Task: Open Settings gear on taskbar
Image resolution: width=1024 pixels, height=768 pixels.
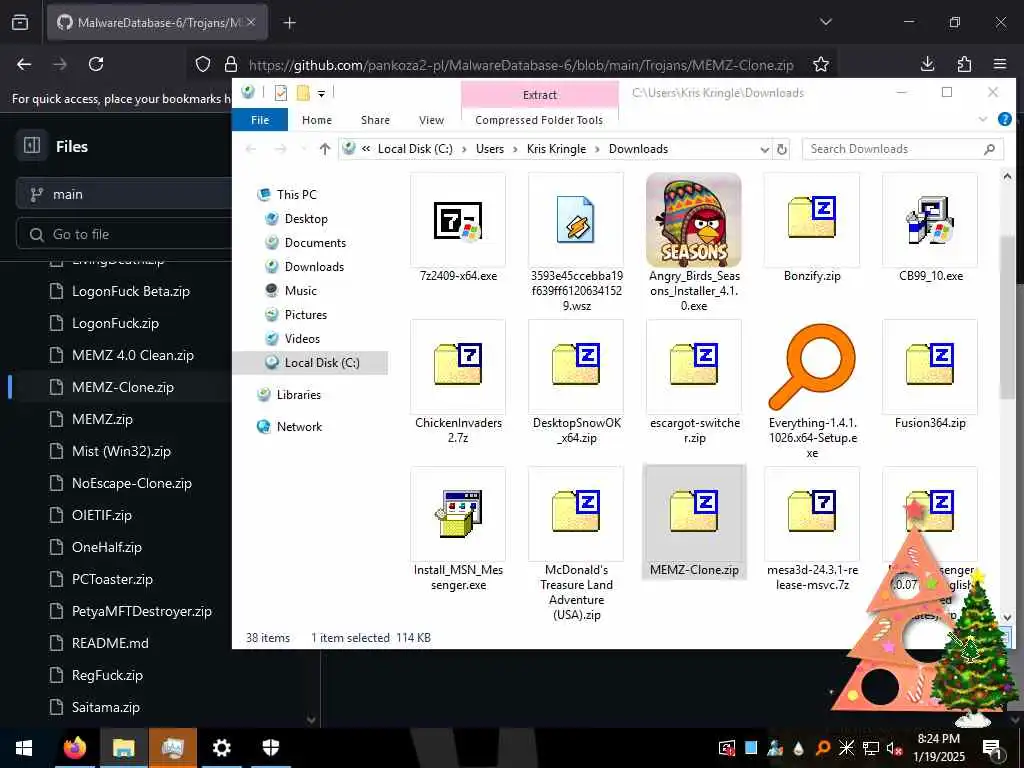Action: click(221, 748)
